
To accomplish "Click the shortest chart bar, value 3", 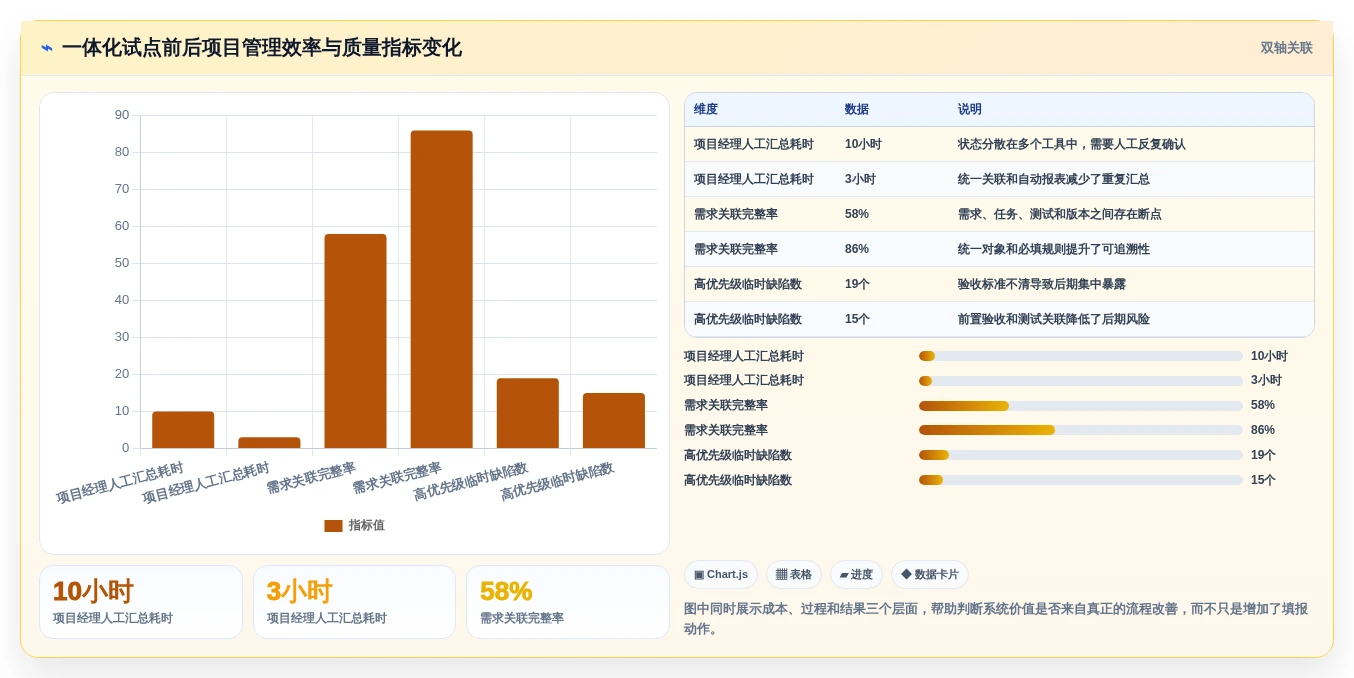I will [269, 443].
